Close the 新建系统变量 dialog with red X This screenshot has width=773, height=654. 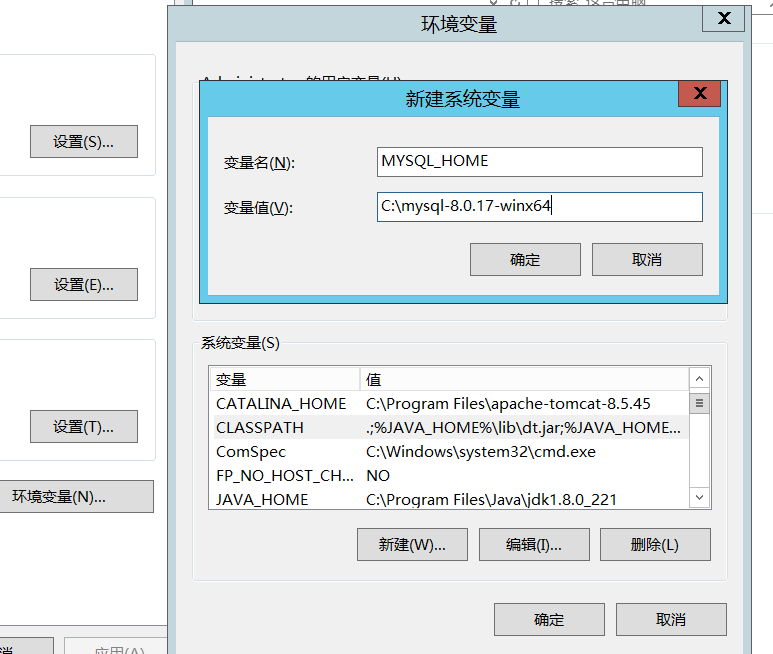pyautogui.click(x=700, y=93)
